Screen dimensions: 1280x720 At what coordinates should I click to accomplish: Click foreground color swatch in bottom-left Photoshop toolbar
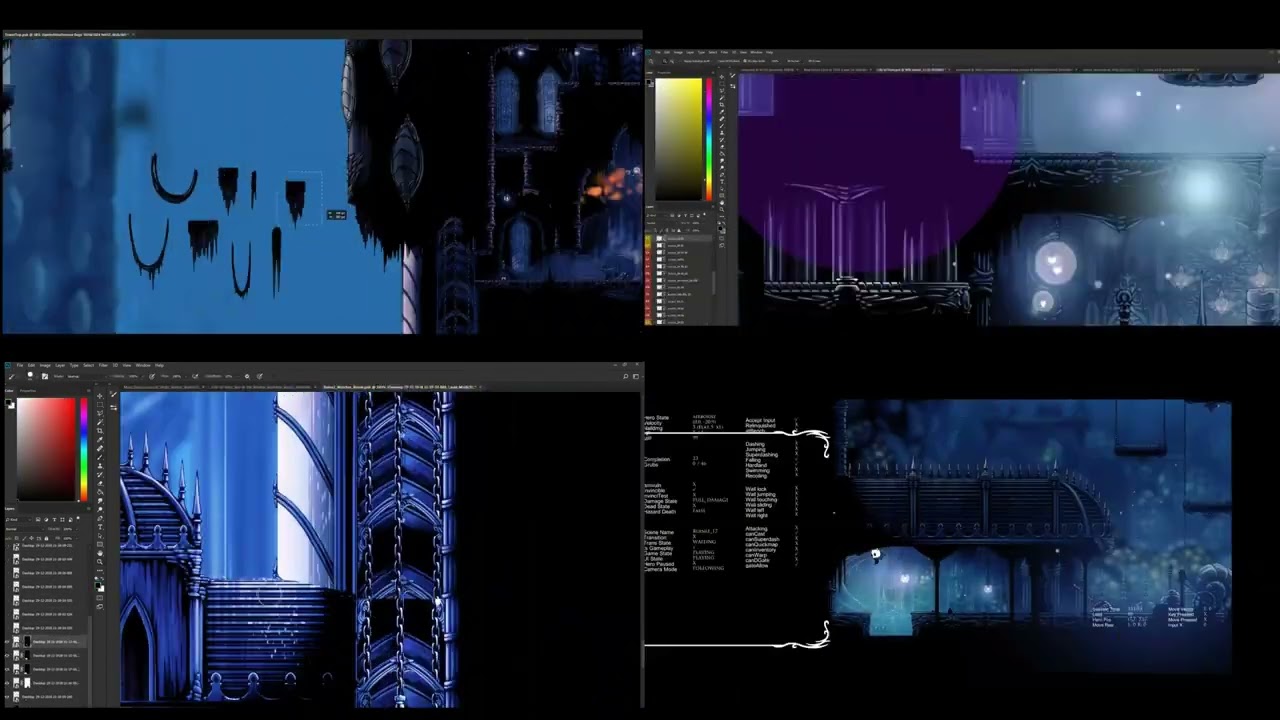pyautogui.click(x=97, y=585)
